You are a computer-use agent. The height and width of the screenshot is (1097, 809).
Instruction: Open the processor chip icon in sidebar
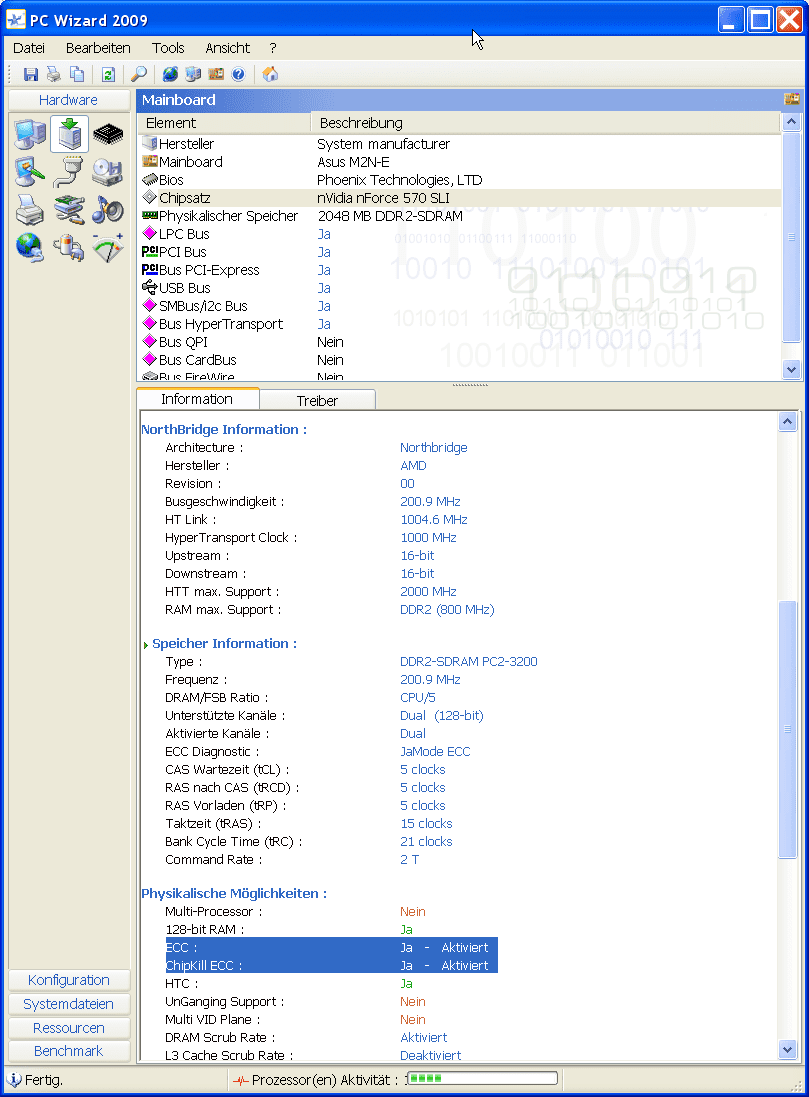108,134
